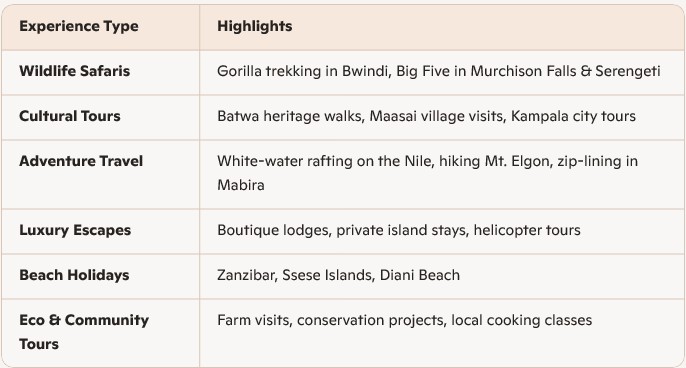
Task: Click the local cooking classes text
Action: point(522,320)
